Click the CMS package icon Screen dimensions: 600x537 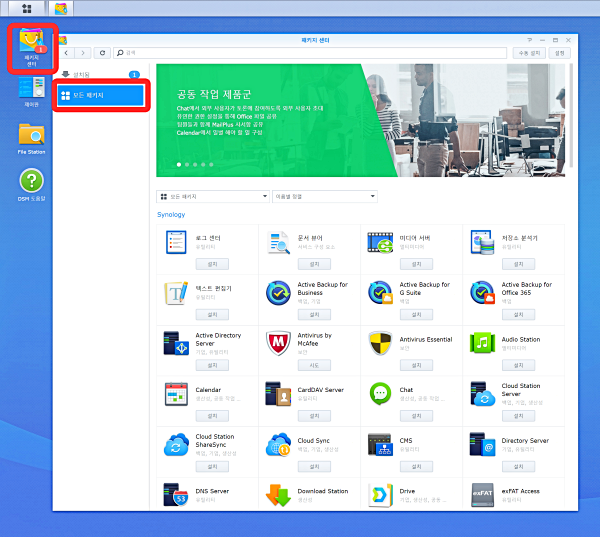pyautogui.click(x=380, y=445)
